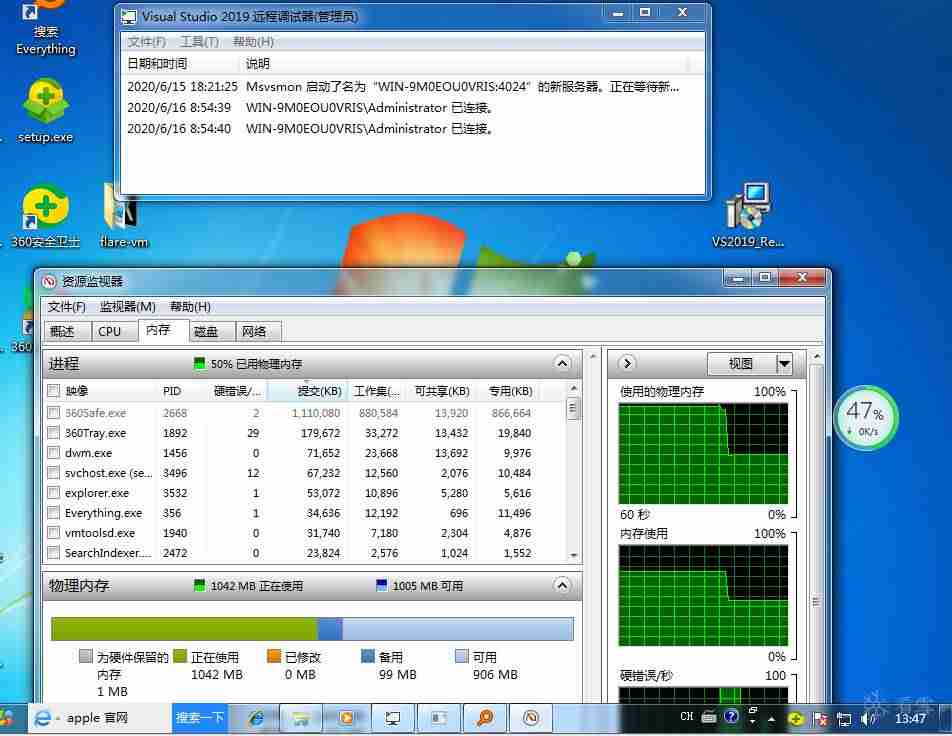Click the 360 tray icon in system tray
Viewport: 952px width, 736px height.
796,719
